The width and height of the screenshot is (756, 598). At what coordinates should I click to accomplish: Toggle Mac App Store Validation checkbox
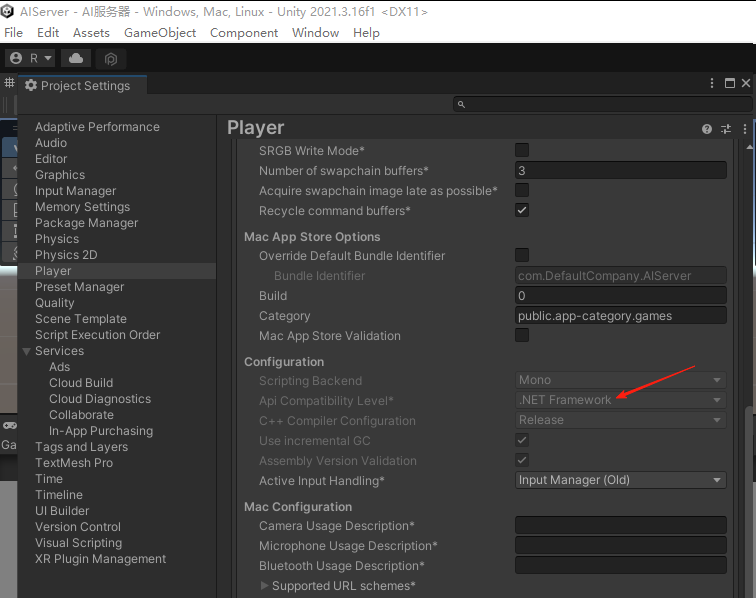click(522, 335)
